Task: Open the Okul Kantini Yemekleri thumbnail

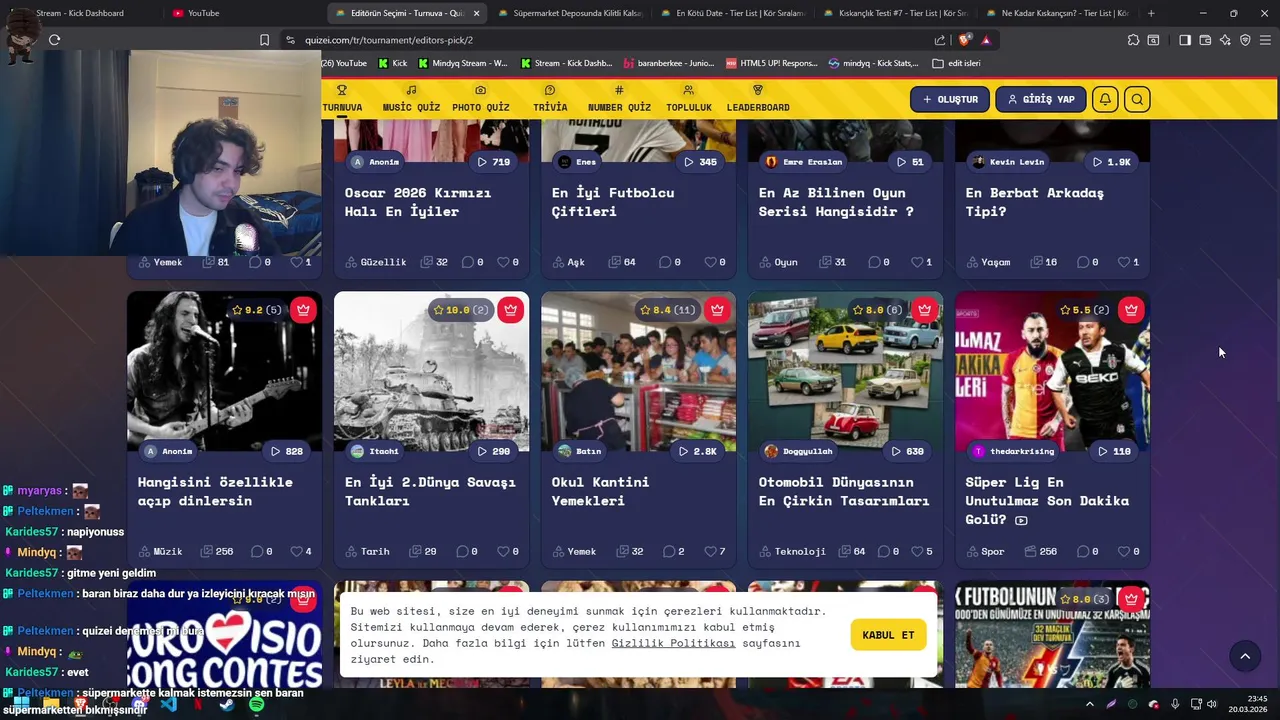Action: 638,372
